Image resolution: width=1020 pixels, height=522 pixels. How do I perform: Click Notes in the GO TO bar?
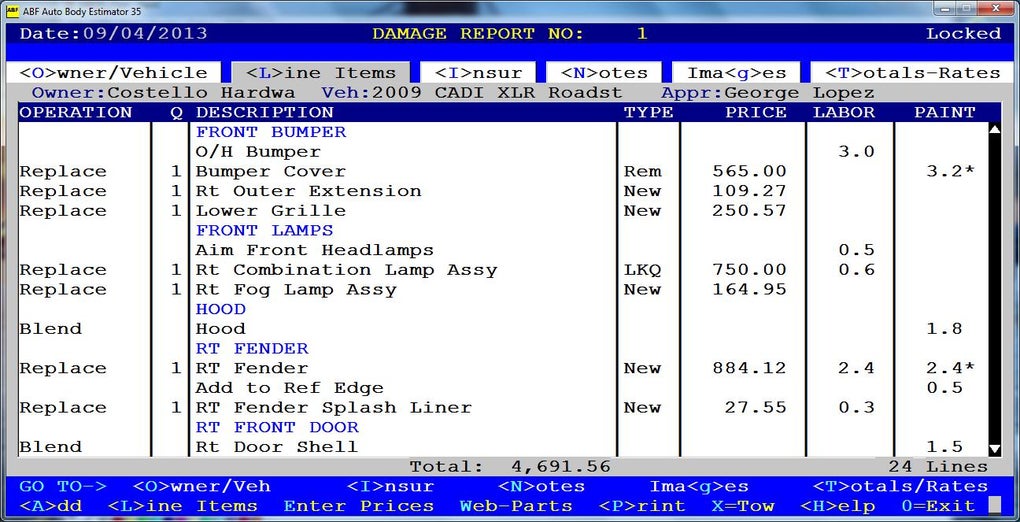pos(541,487)
